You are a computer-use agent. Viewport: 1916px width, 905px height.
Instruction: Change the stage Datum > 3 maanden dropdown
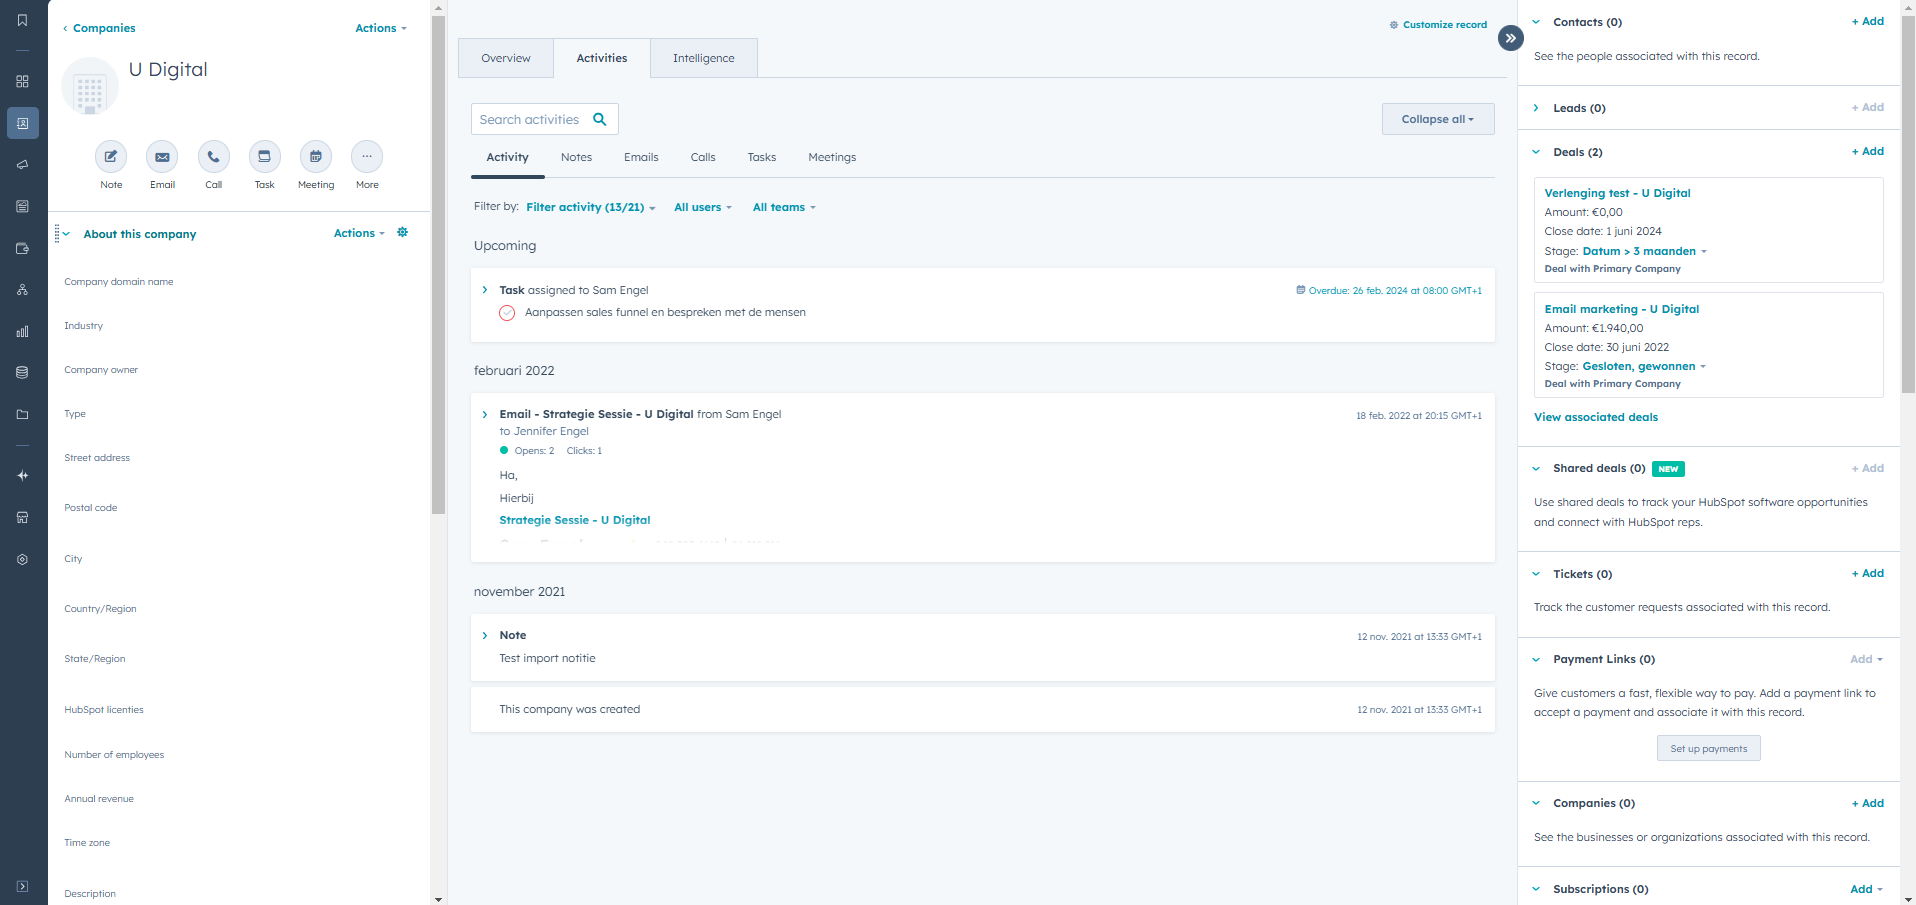(1644, 251)
